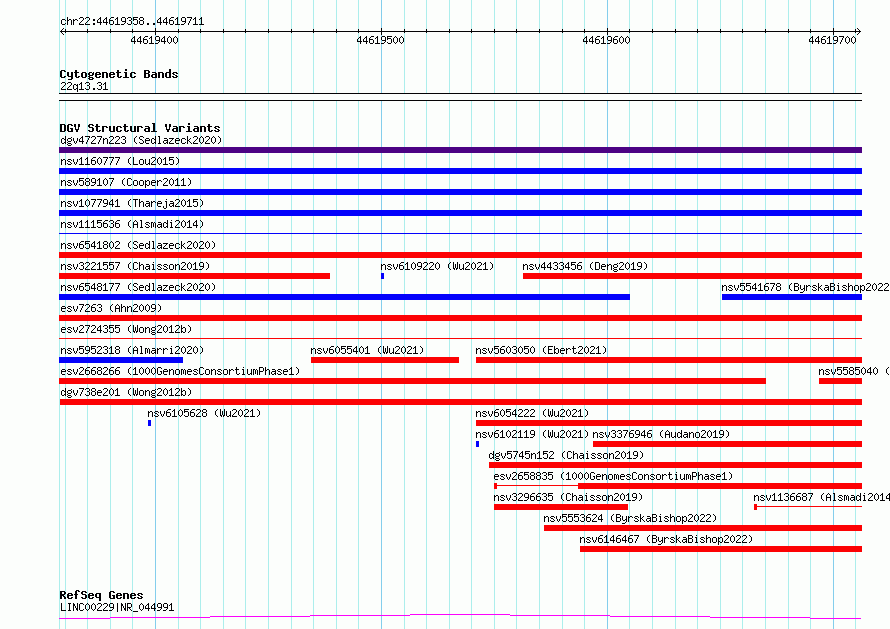
Task: Click nsv1136687 (Alsmadi2014) label
Action: [821, 497]
